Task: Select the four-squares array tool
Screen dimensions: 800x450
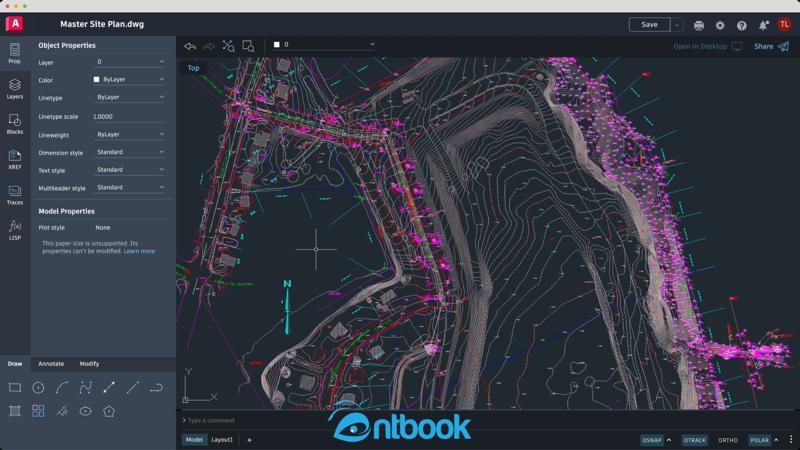Action: pos(38,411)
